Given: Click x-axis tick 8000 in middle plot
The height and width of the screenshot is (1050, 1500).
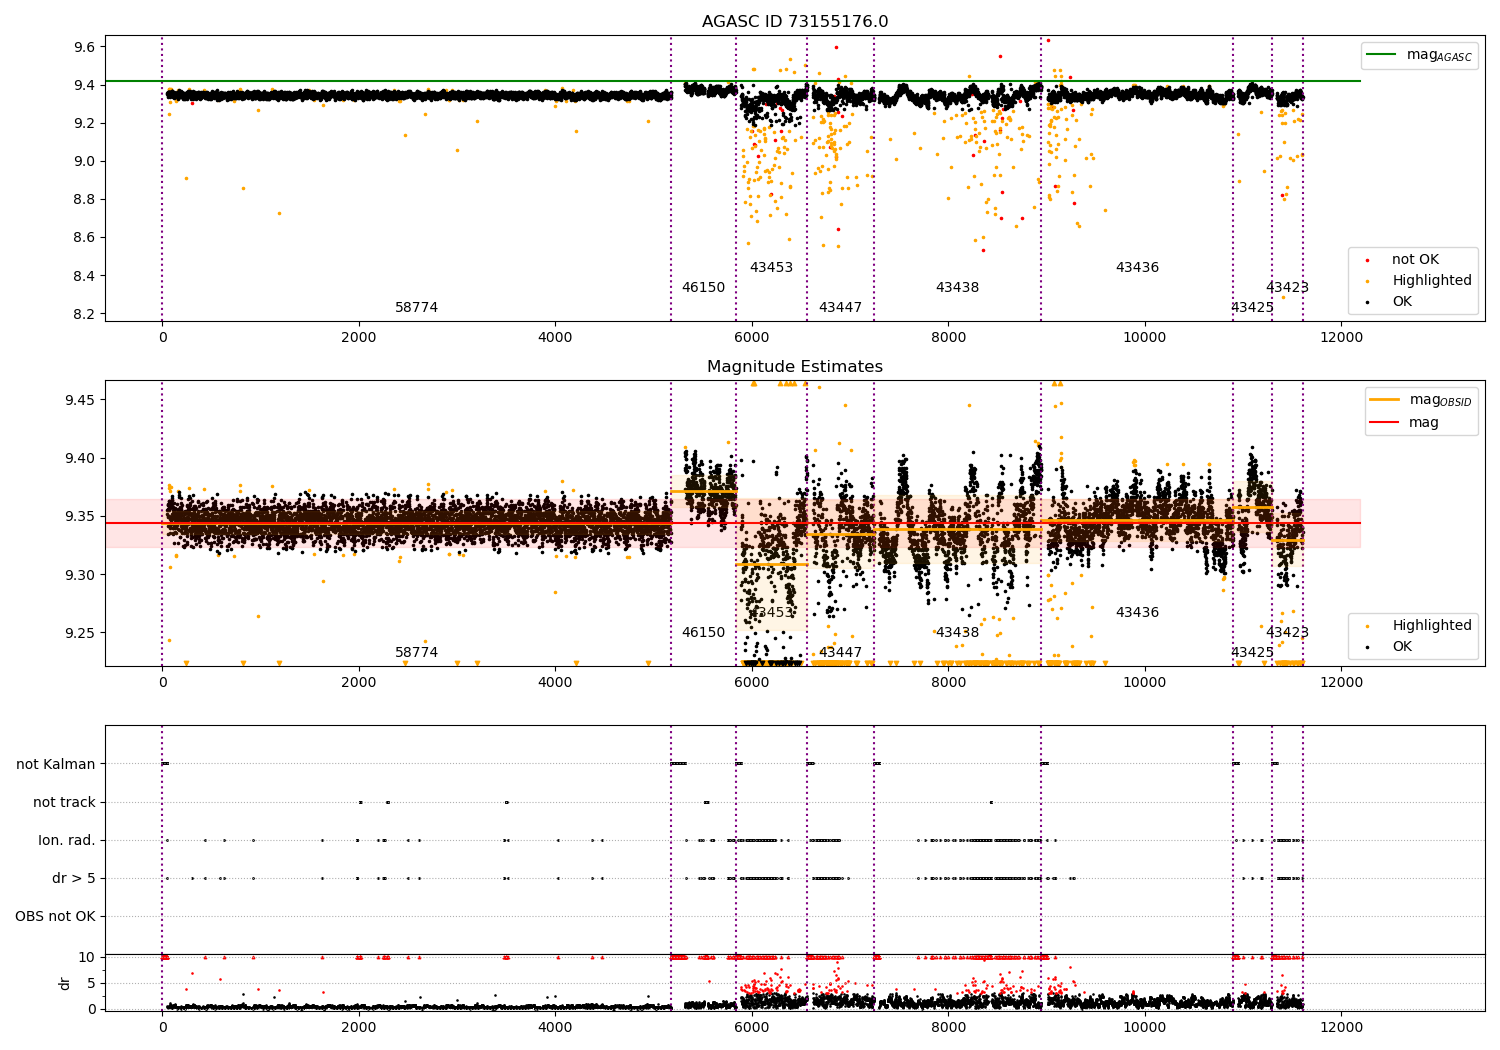Looking at the screenshot, I should click(948, 682).
